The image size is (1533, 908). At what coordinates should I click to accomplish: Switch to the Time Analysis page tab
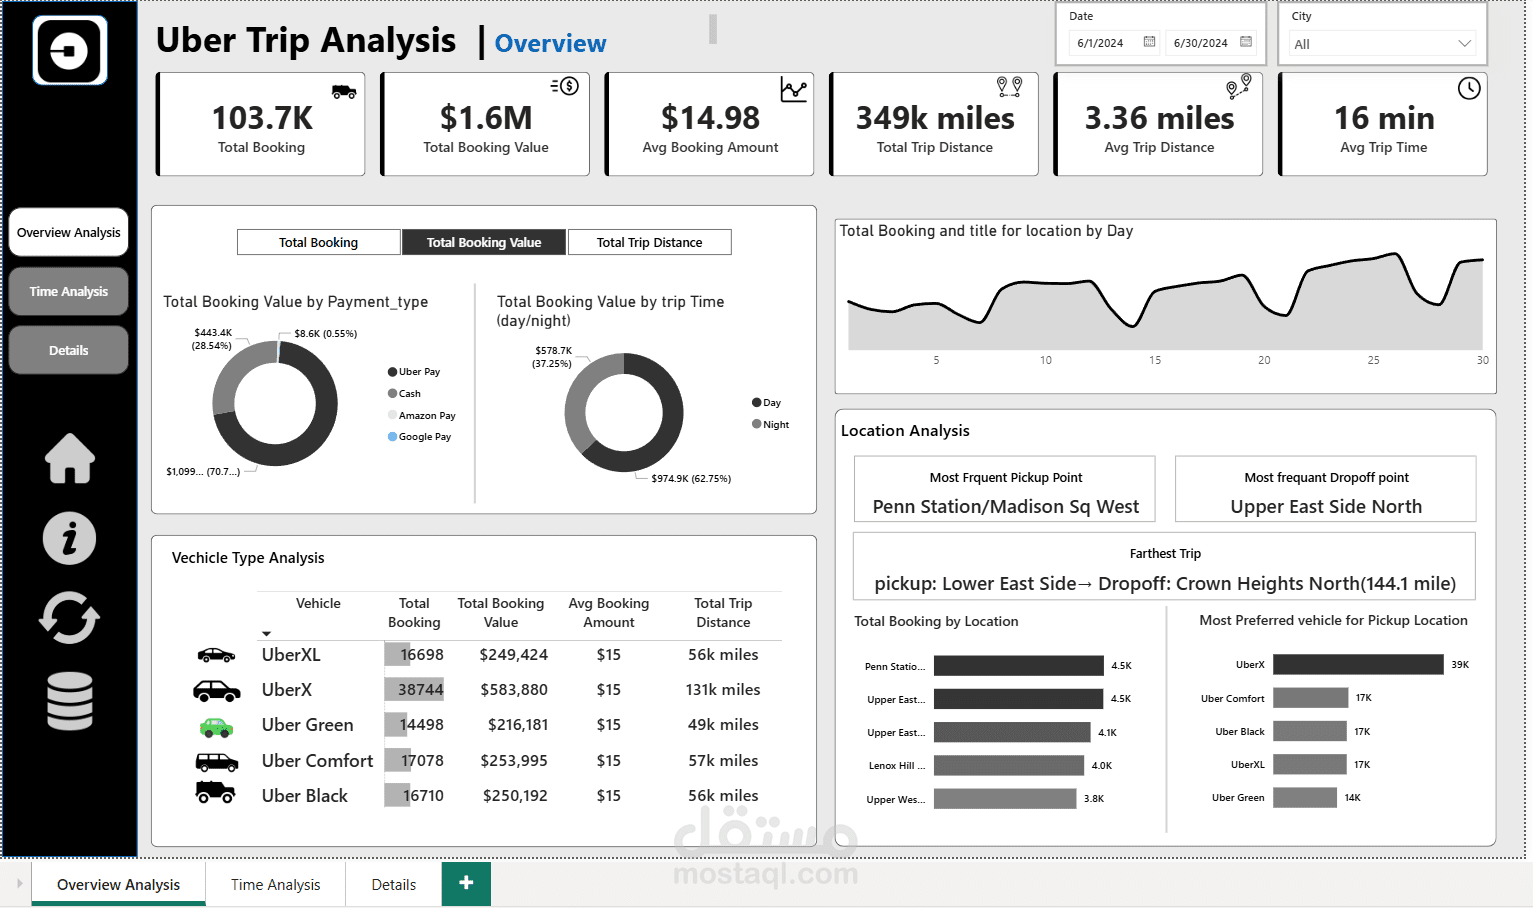[x=275, y=884]
